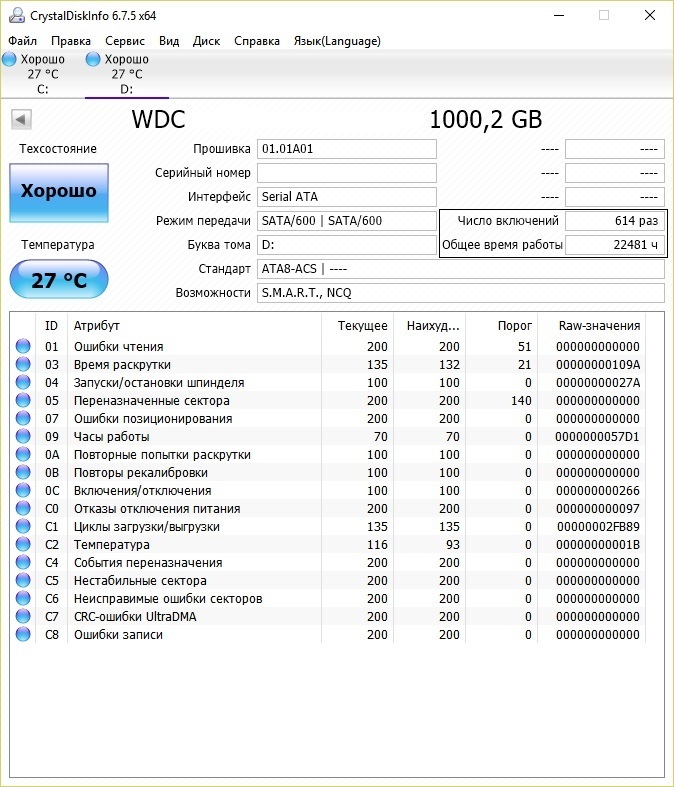Click the Raw-значения column header
Image resolution: width=674 pixels, height=787 pixels.
592,326
